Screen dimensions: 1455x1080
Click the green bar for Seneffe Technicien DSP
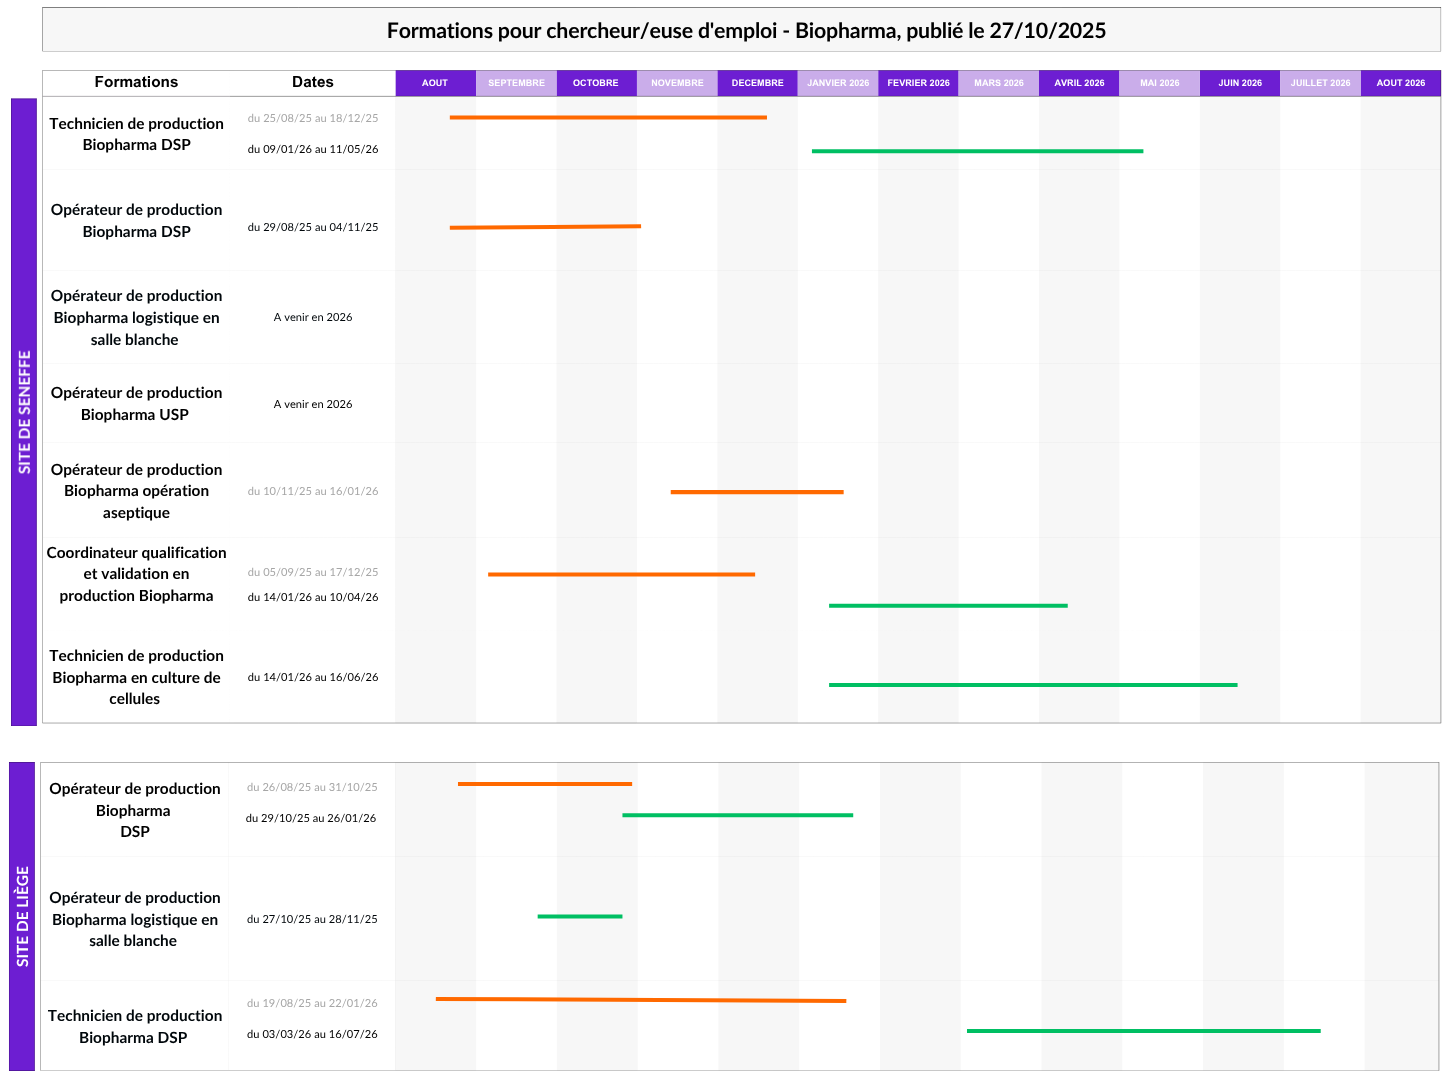point(977,151)
